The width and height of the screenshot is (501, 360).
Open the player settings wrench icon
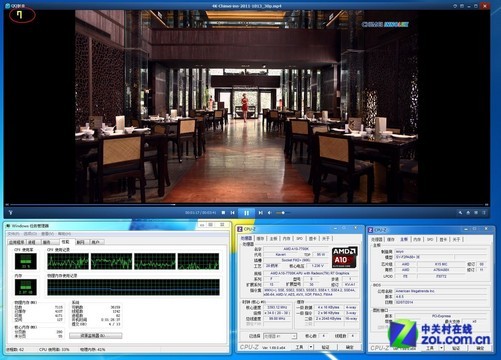tap(460, 213)
